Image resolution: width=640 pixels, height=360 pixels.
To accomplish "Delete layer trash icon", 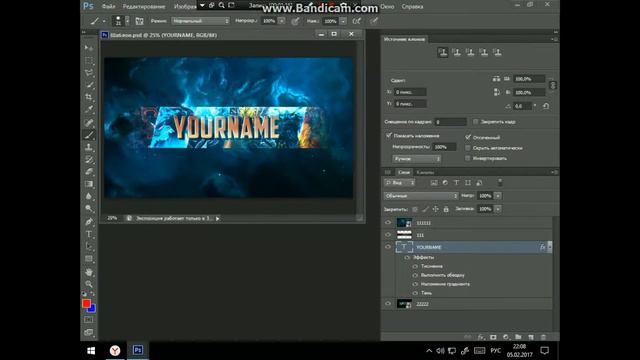I will click(x=543, y=337).
